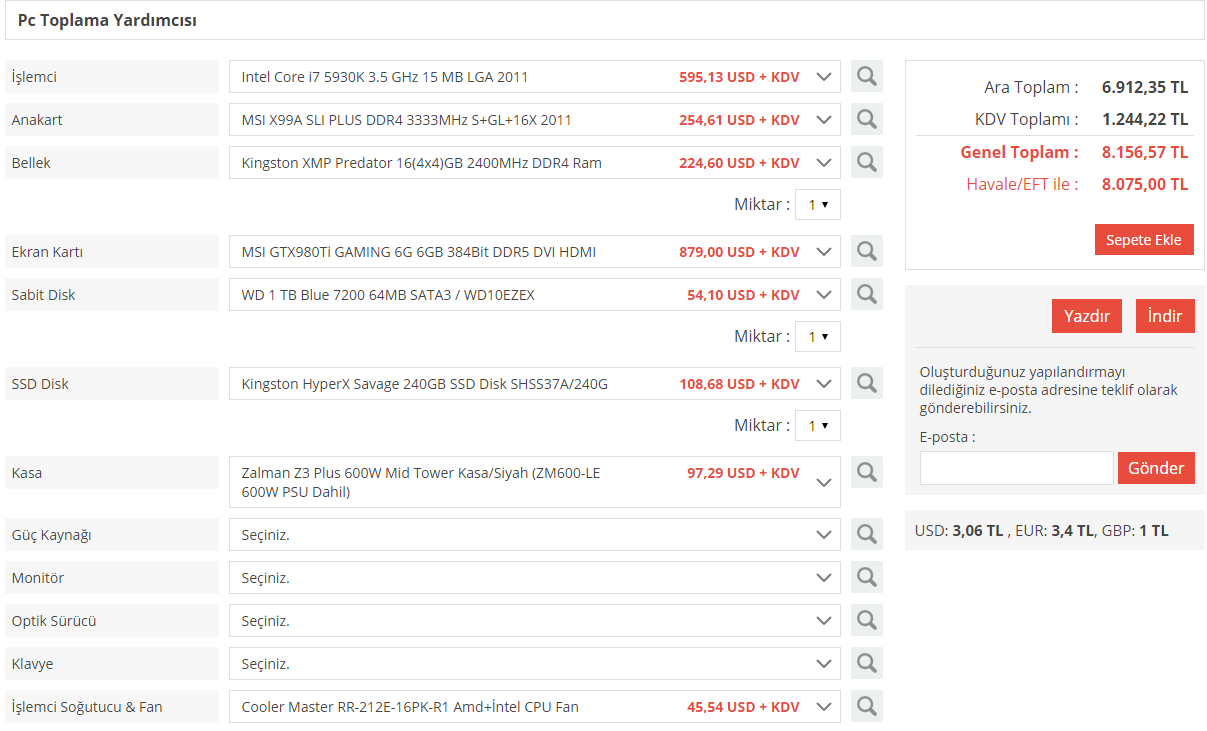
Task: Expand the MSI GTX980Ti graphics card dropdown
Action: (535, 251)
